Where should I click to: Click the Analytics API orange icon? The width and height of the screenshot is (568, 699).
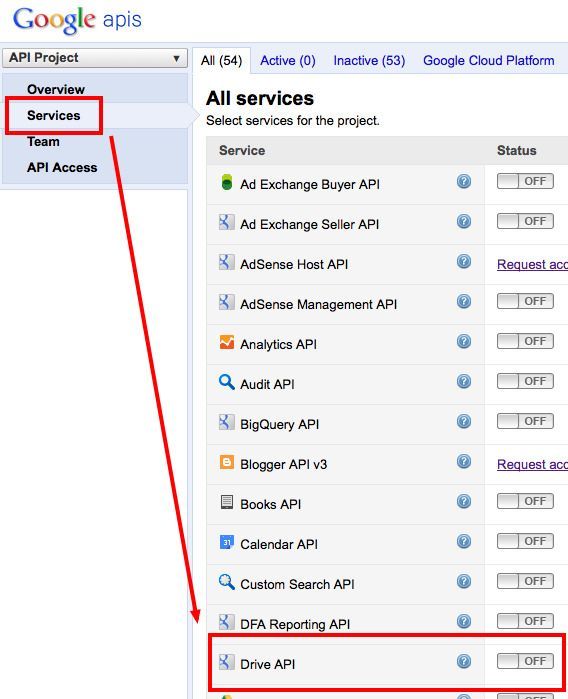click(x=226, y=342)
